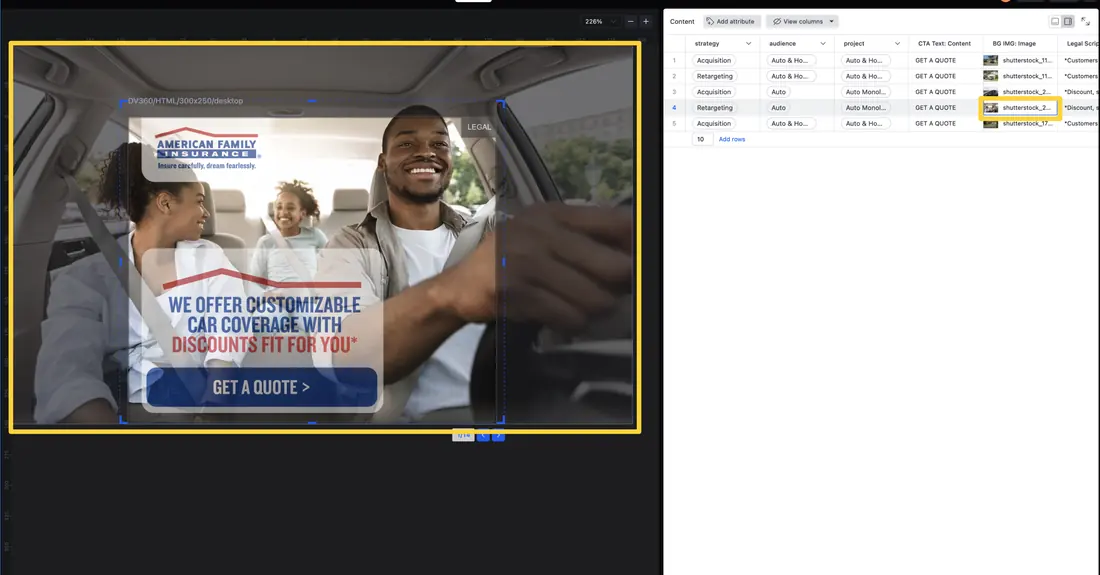The height and width of the screenshot is (575, 1100).
Task: Go to the previous variant arrow
Action: [x=483, y=435]
